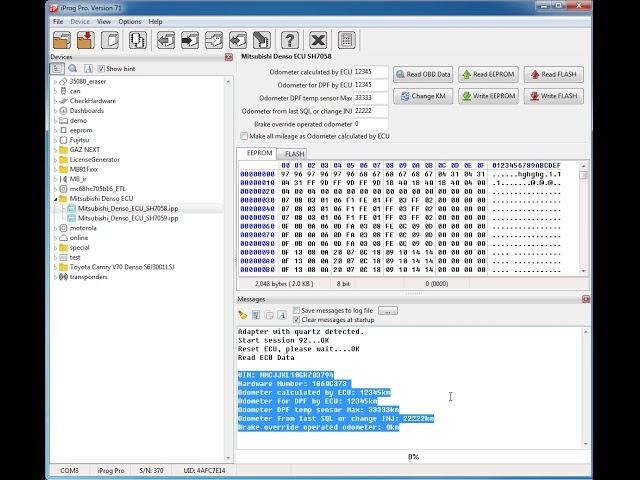Collapse the Mitsubishi Denso ECU folder
This screenshot has width=640, height=480.
[x=56, y=199]
